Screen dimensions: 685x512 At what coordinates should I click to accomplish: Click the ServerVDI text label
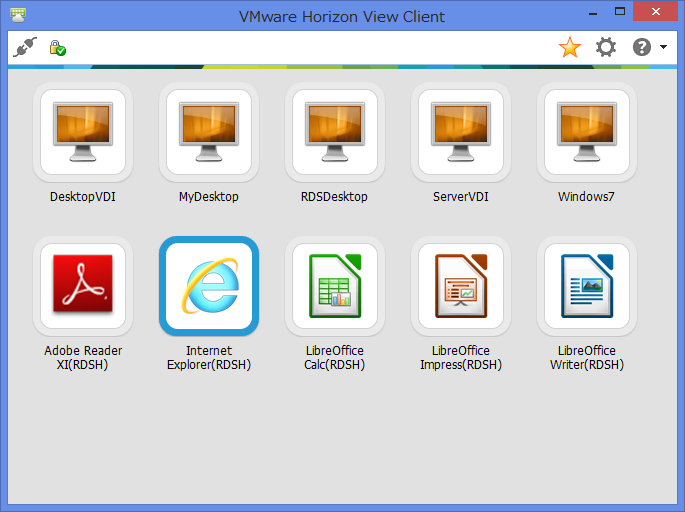coord(460,197)
